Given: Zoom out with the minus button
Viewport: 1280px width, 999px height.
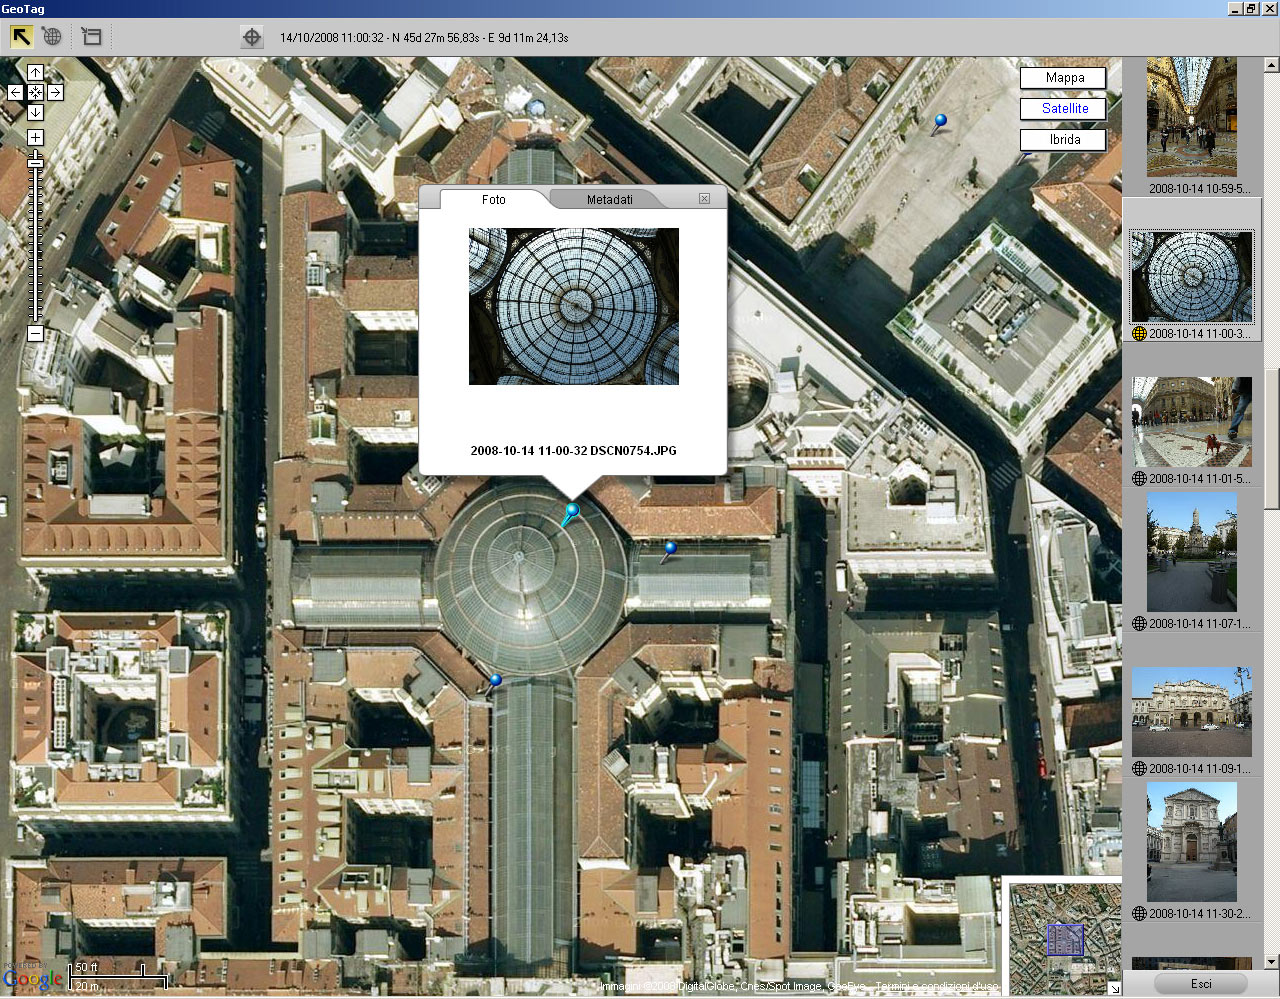Looking at the screenshot, I should [x=35, y=333].
